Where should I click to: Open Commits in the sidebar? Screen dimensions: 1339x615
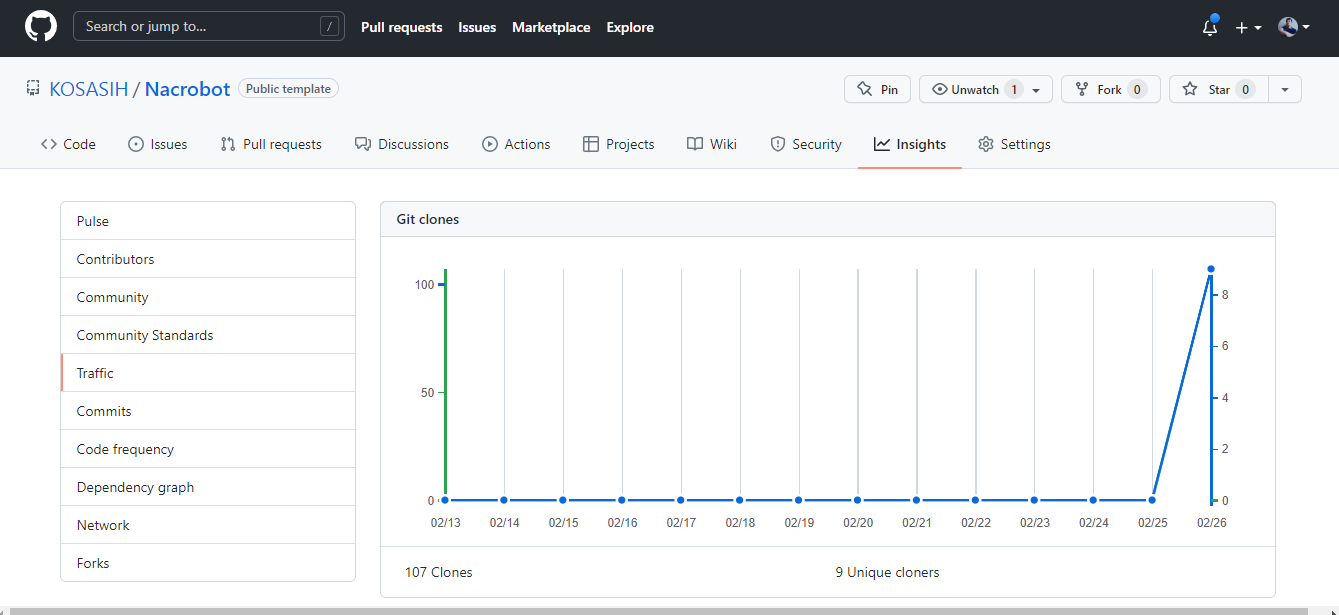[x=208, y=411]
